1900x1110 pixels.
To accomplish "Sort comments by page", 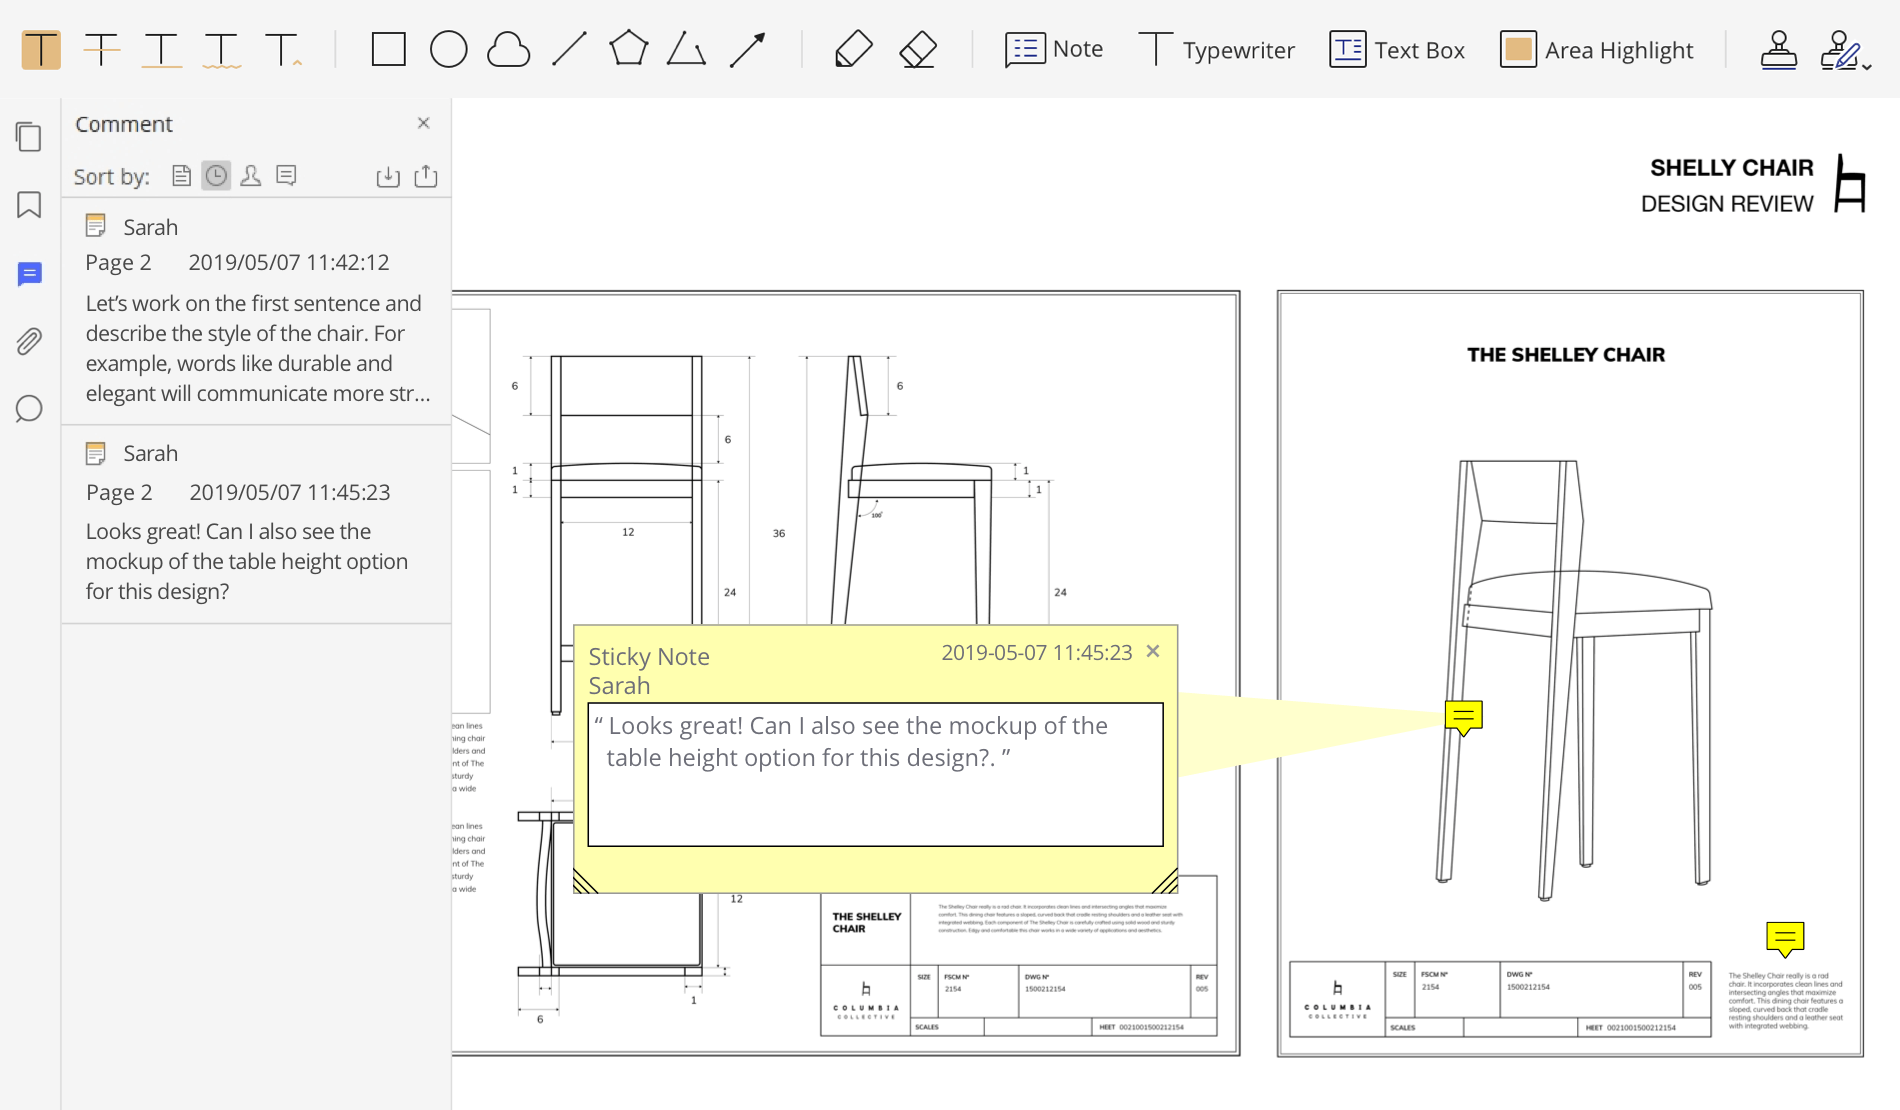I will tap(181, 176).
